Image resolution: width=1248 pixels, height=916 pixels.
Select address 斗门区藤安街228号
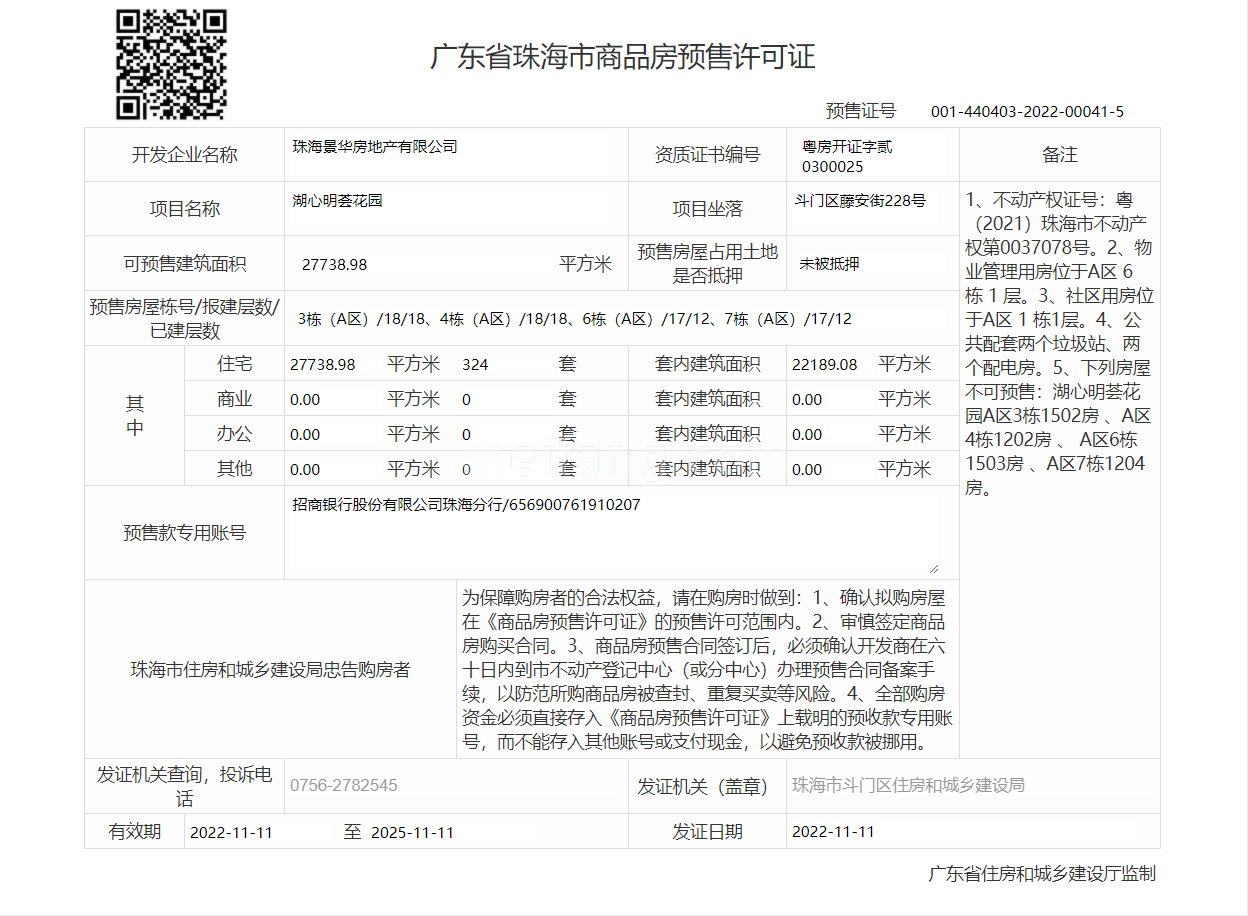860,201
